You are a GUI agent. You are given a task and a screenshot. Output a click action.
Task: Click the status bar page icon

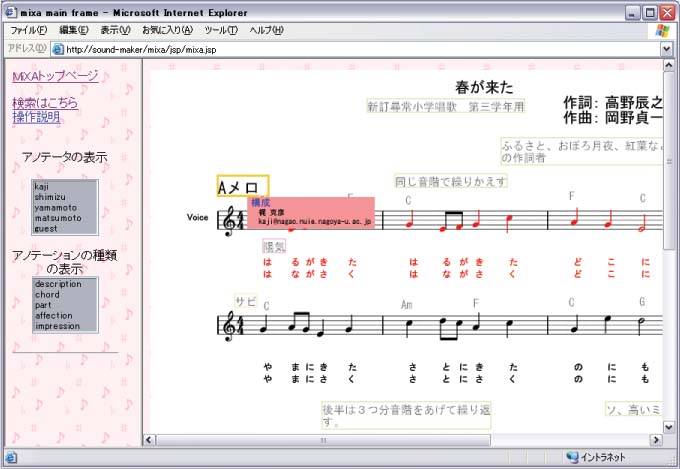11,457
